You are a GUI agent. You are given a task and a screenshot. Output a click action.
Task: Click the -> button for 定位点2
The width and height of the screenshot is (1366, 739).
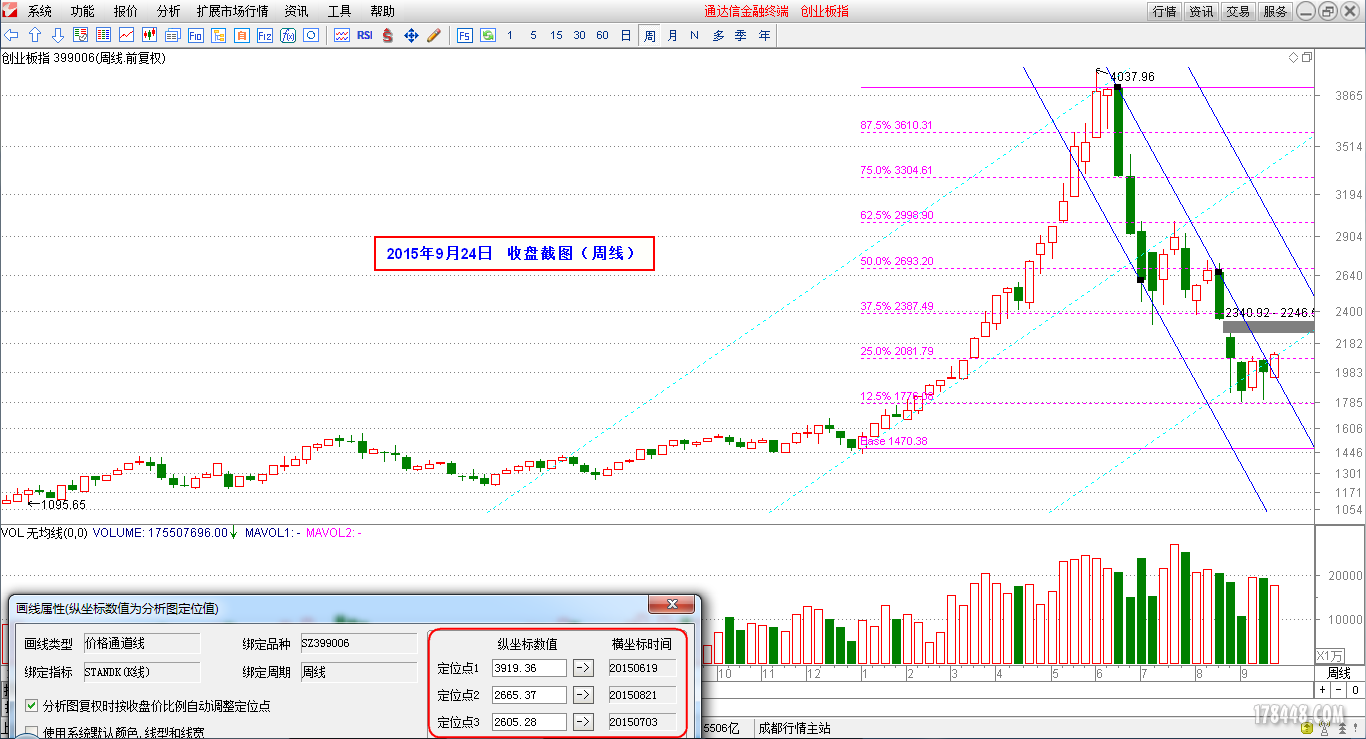point(584,695)
